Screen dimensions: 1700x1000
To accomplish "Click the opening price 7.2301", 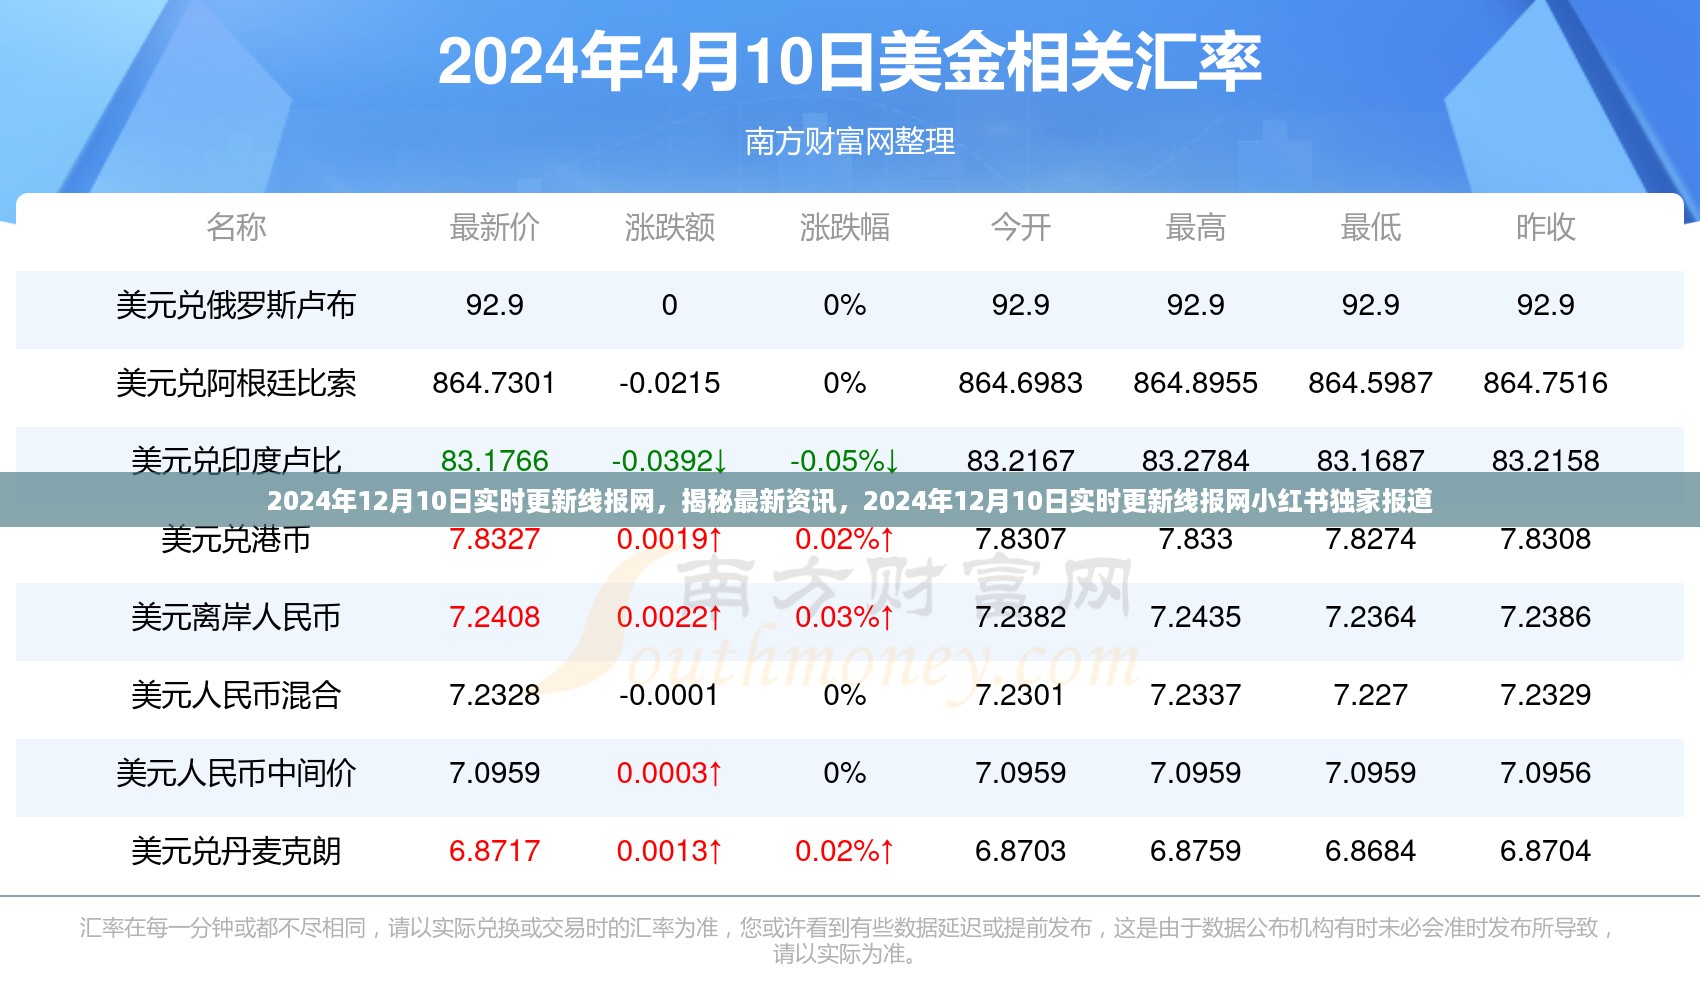I will point(1020,695).
